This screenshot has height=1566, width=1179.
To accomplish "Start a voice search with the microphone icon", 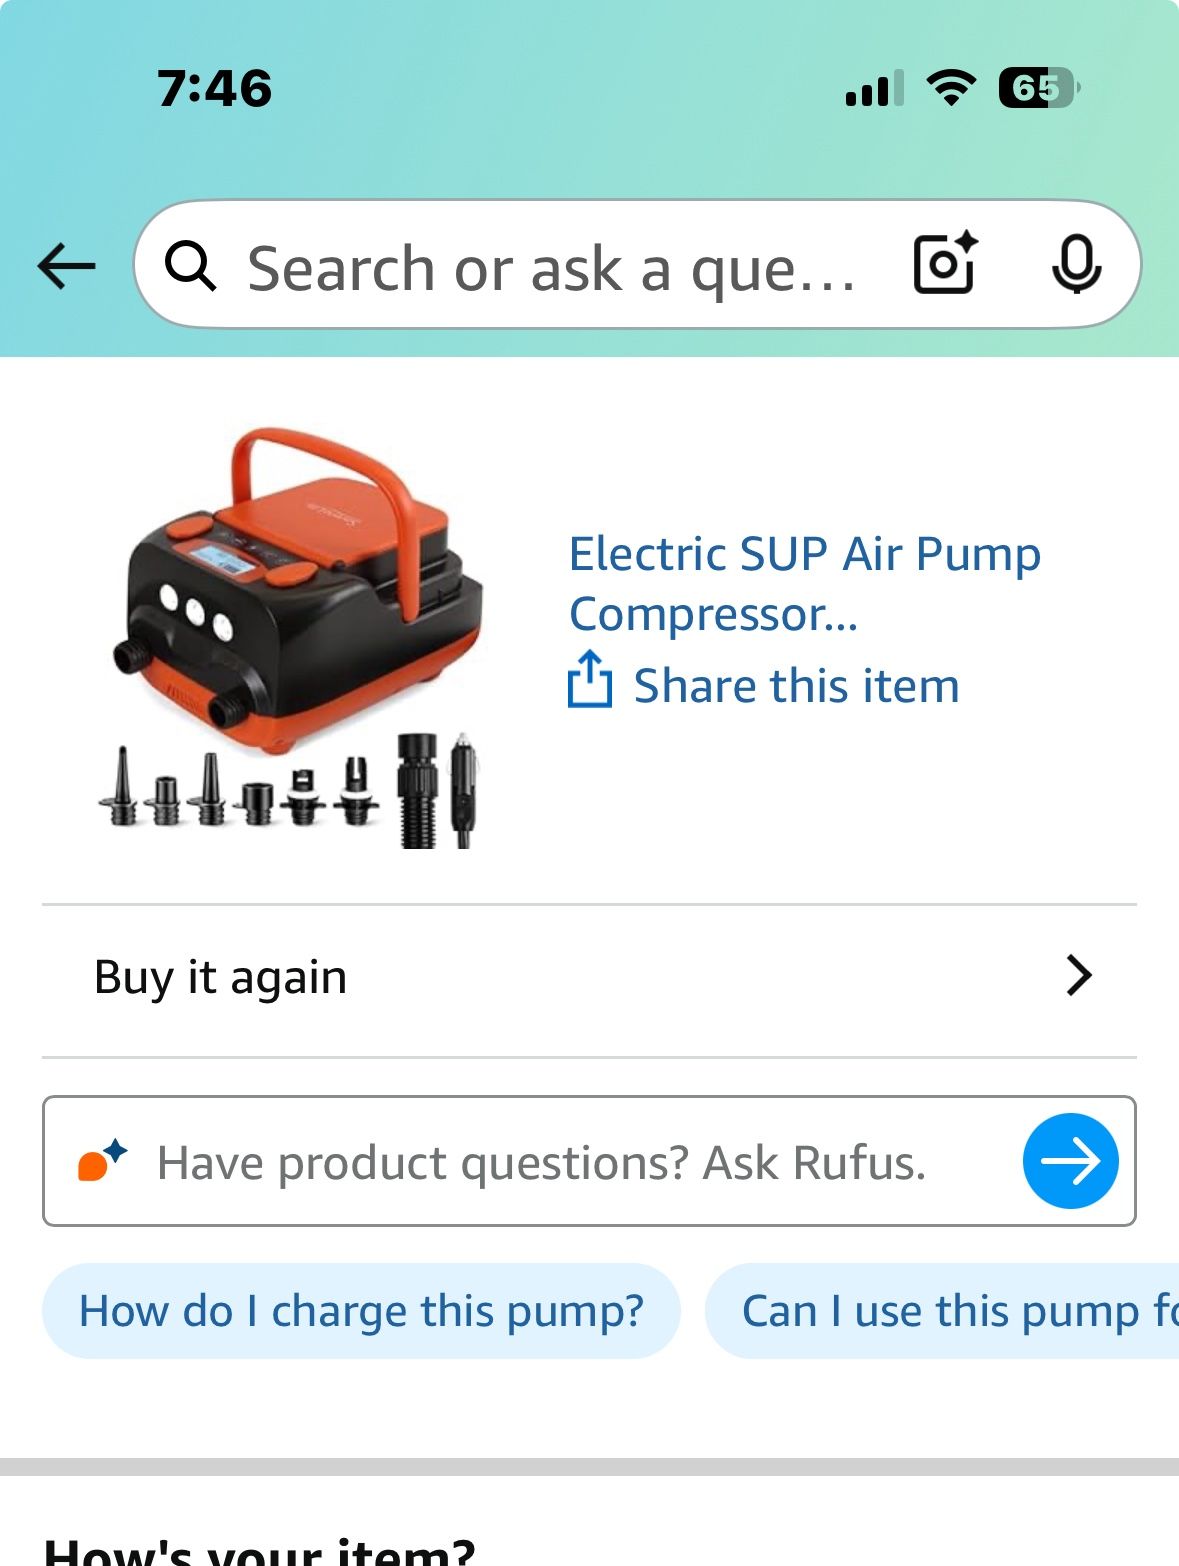I will point(1078,264).
